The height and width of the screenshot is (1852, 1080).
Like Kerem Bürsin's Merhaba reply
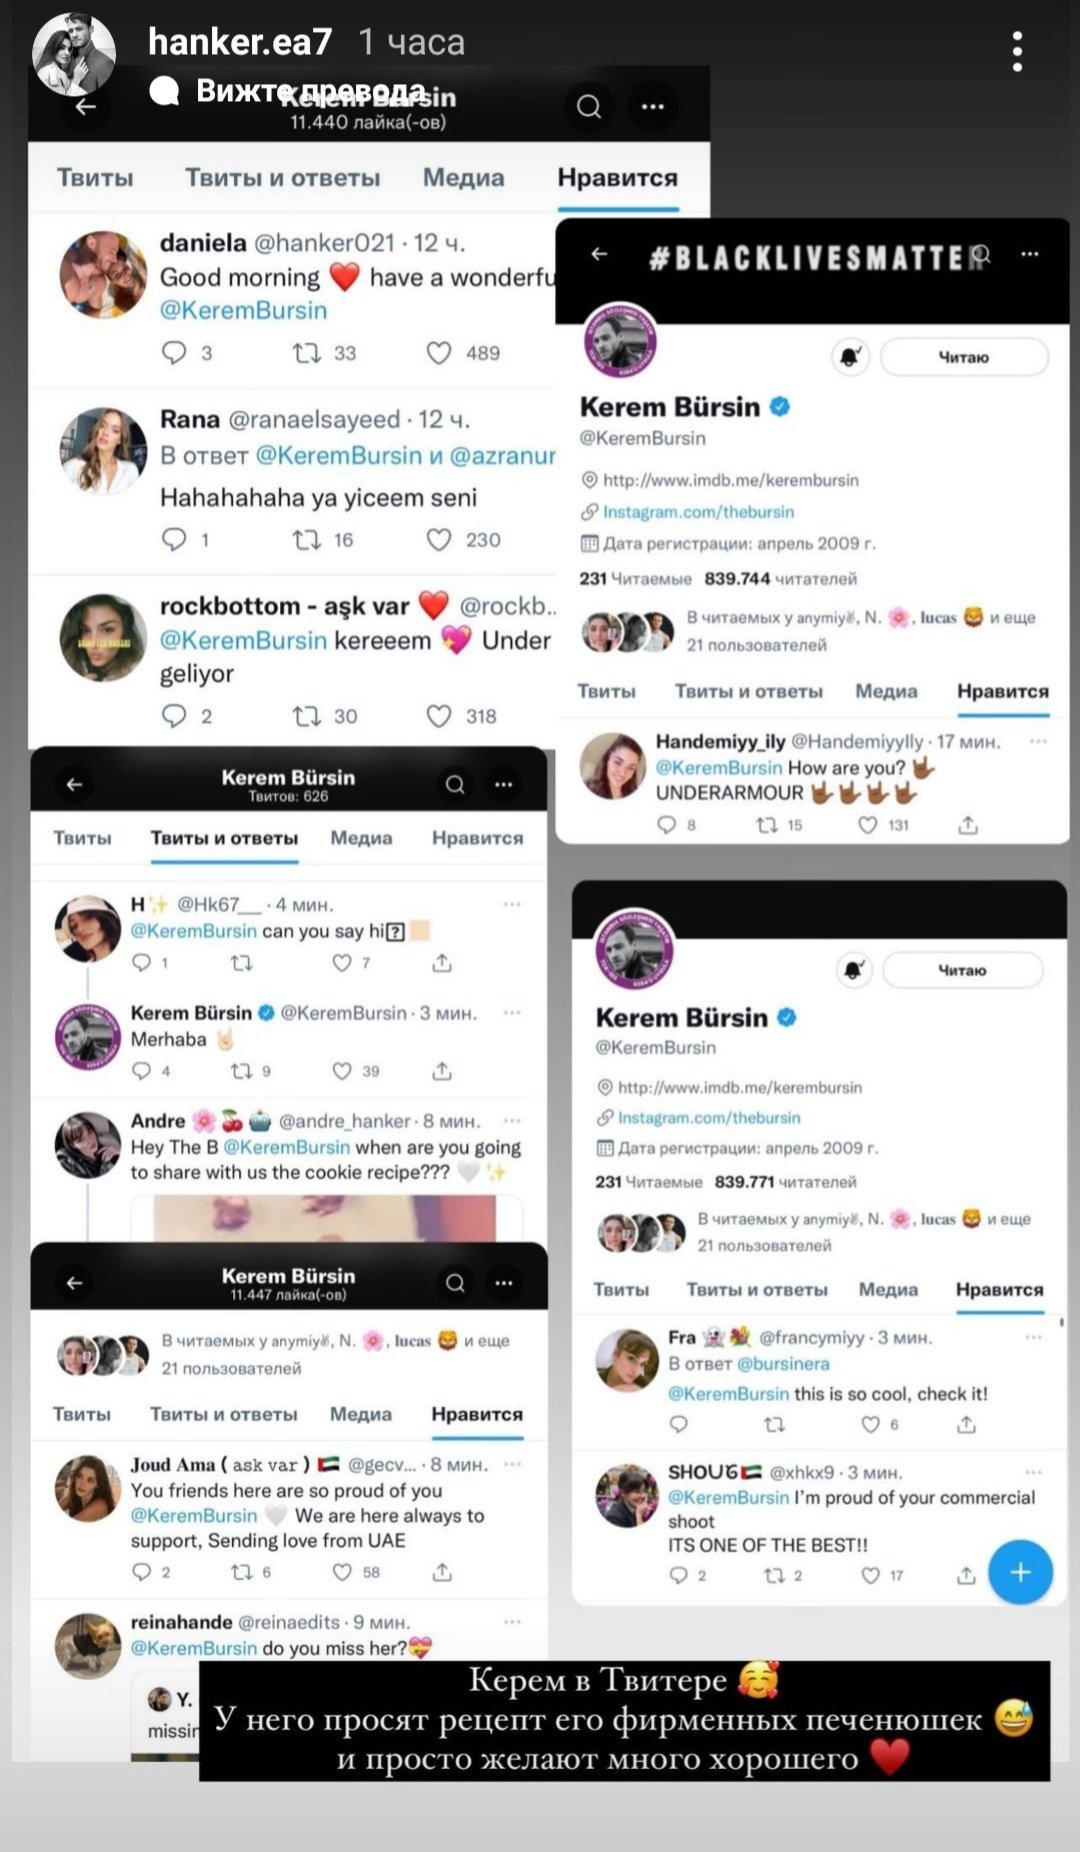click(342, 1071)
